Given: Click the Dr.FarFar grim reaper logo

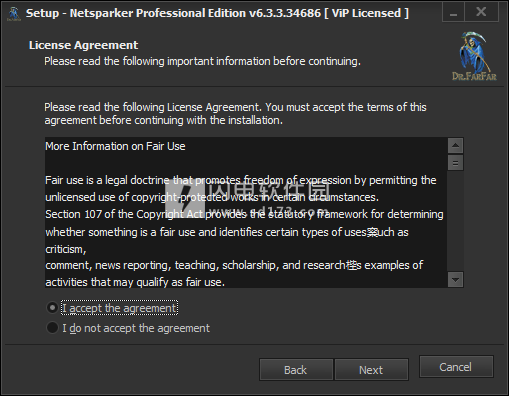Looking at the screenshot, I should tap(474, 56).
